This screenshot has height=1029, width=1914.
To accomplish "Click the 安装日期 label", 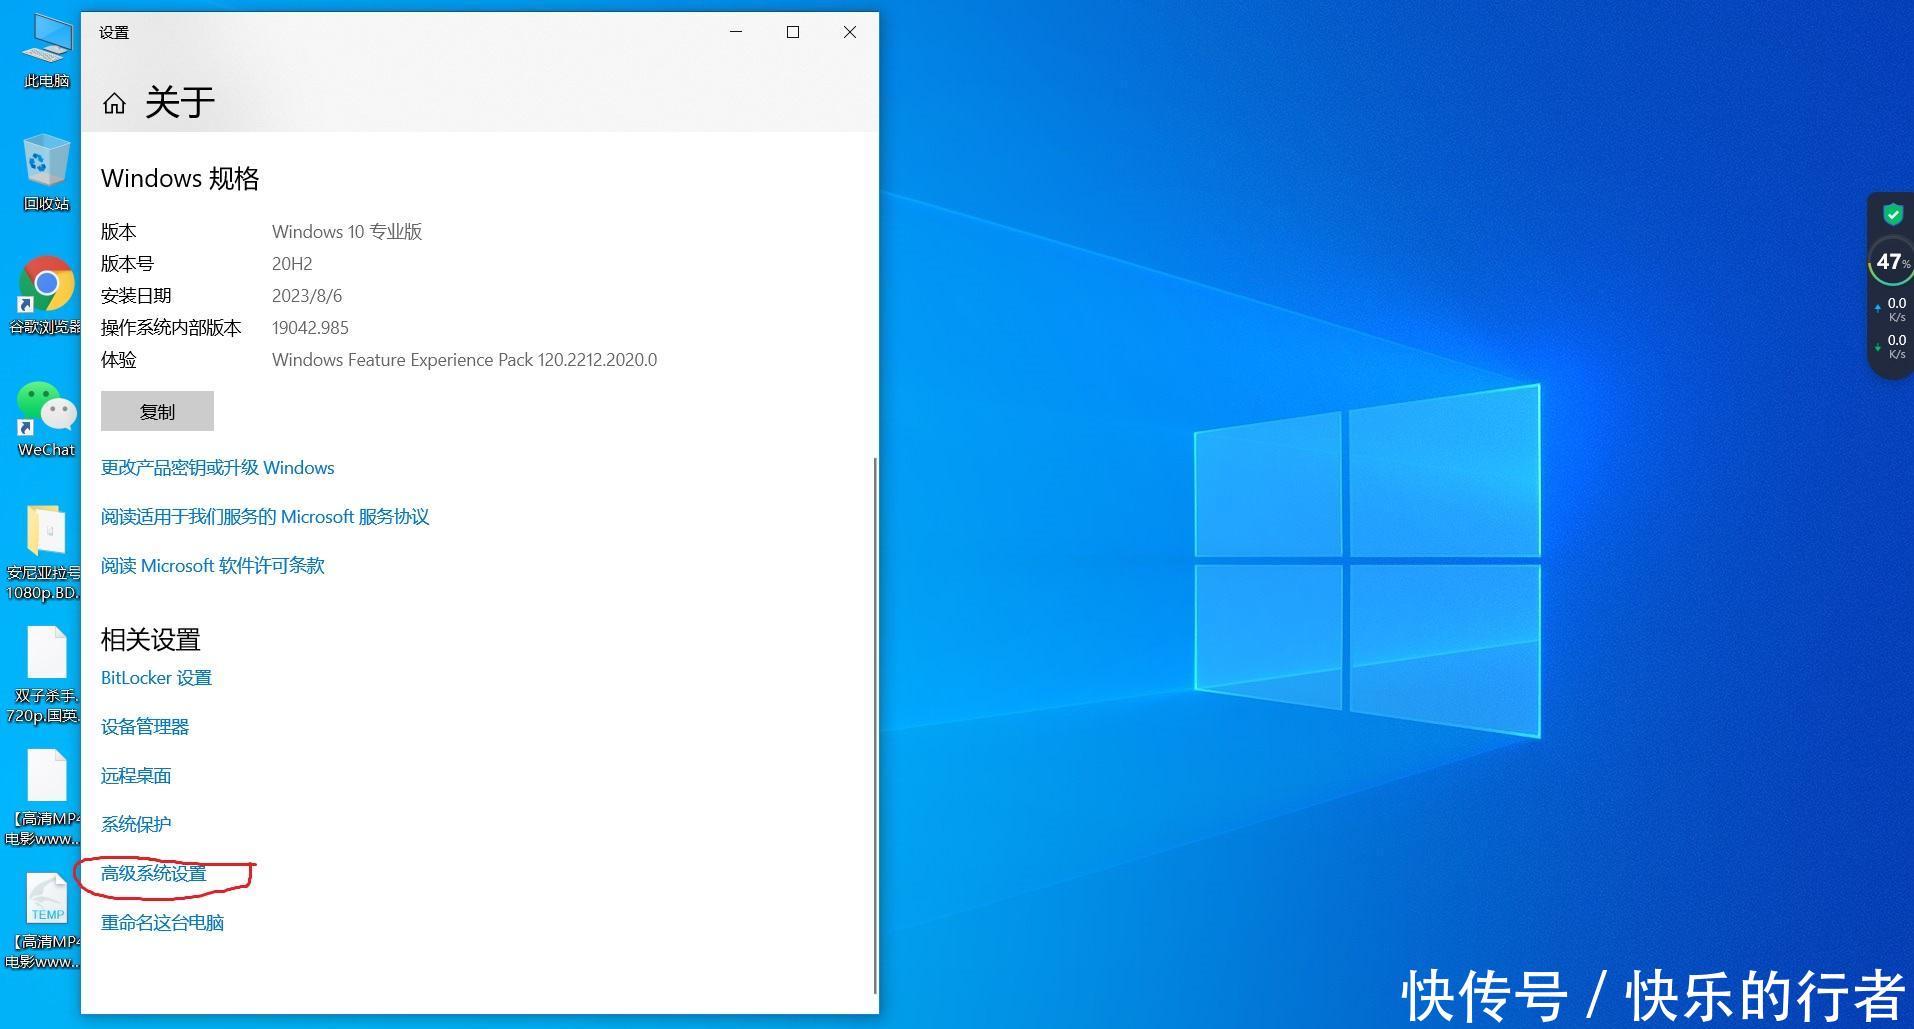I will click(x=136, y=295).
